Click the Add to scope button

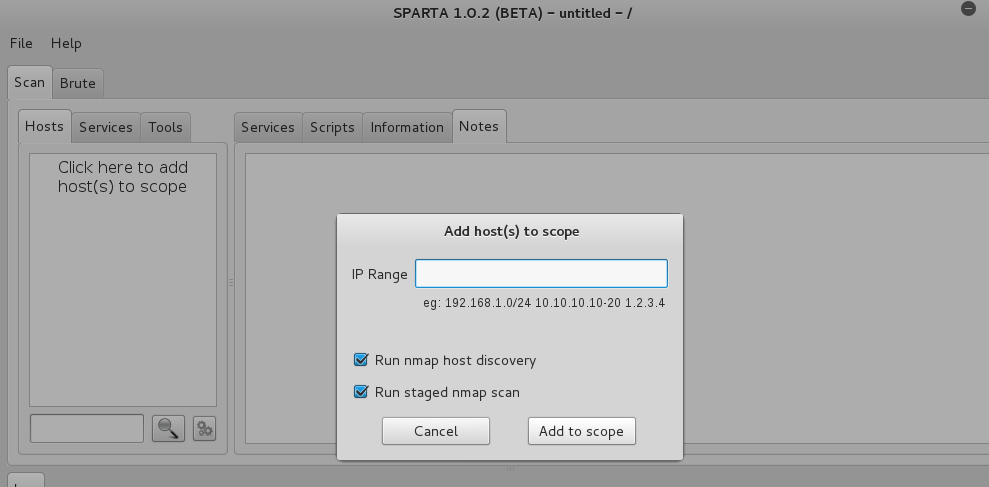(x=582, y=431)
